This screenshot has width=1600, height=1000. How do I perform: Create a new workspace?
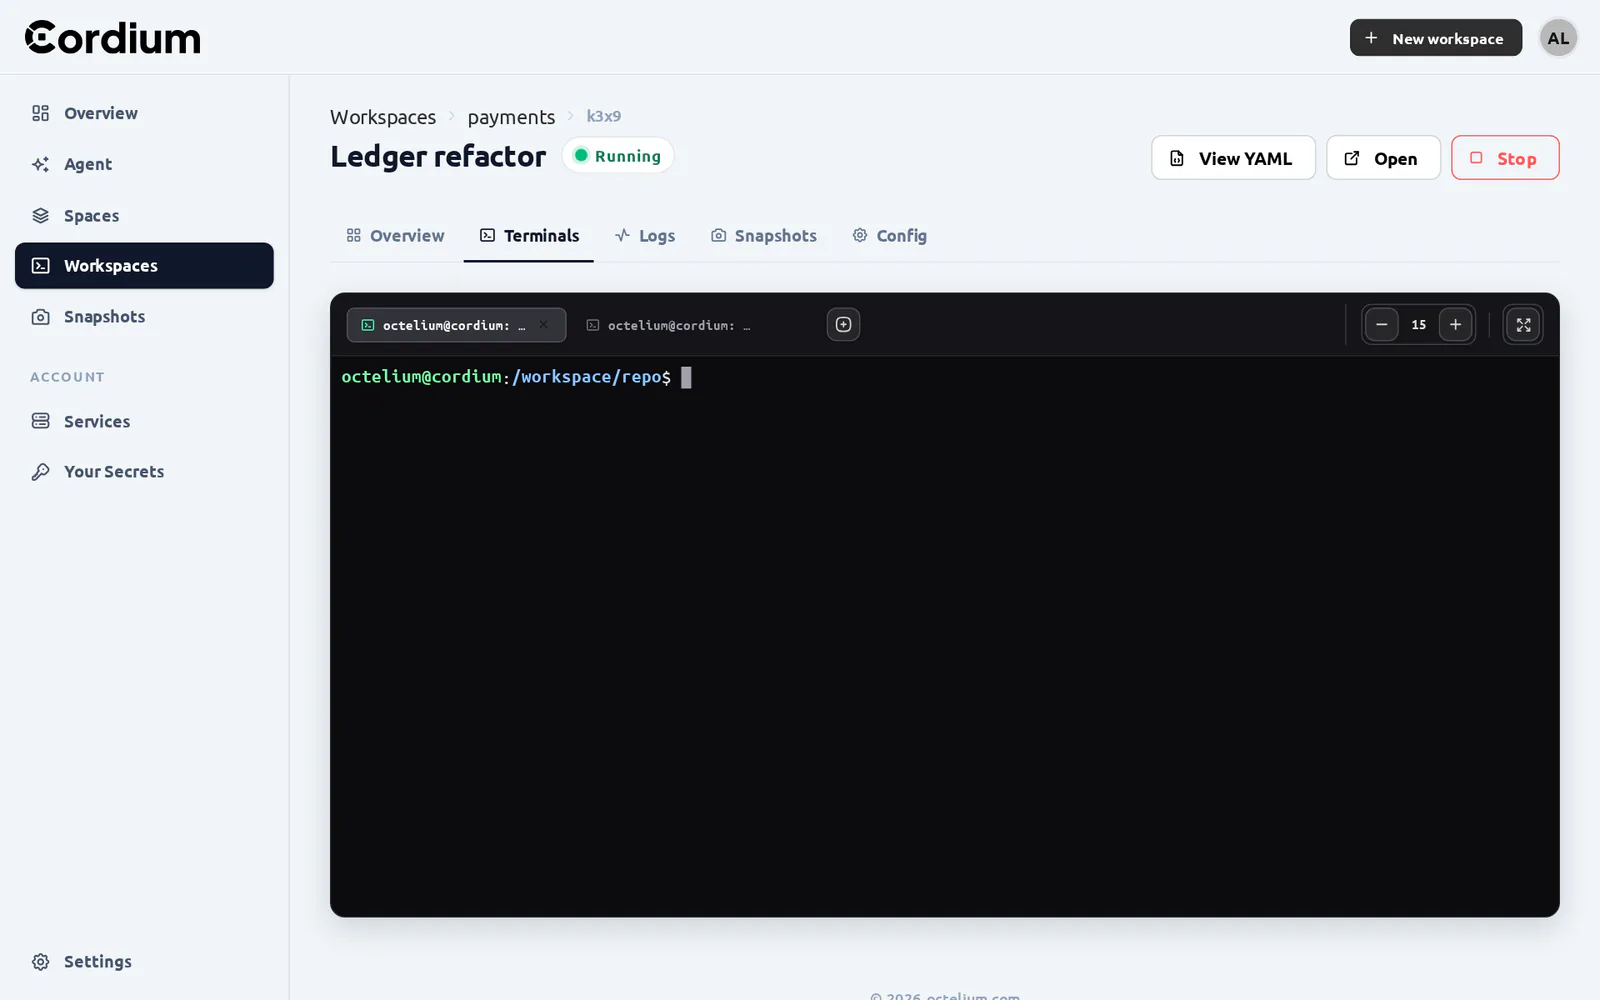tap(1435, 38)
